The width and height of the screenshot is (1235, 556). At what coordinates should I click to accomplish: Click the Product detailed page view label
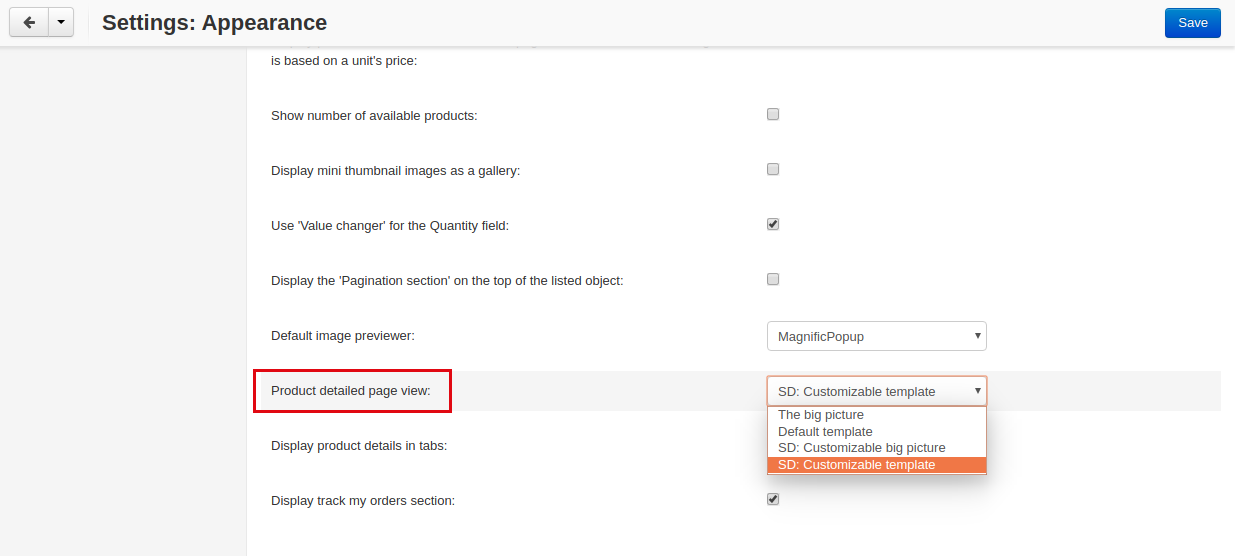point(351,391)
